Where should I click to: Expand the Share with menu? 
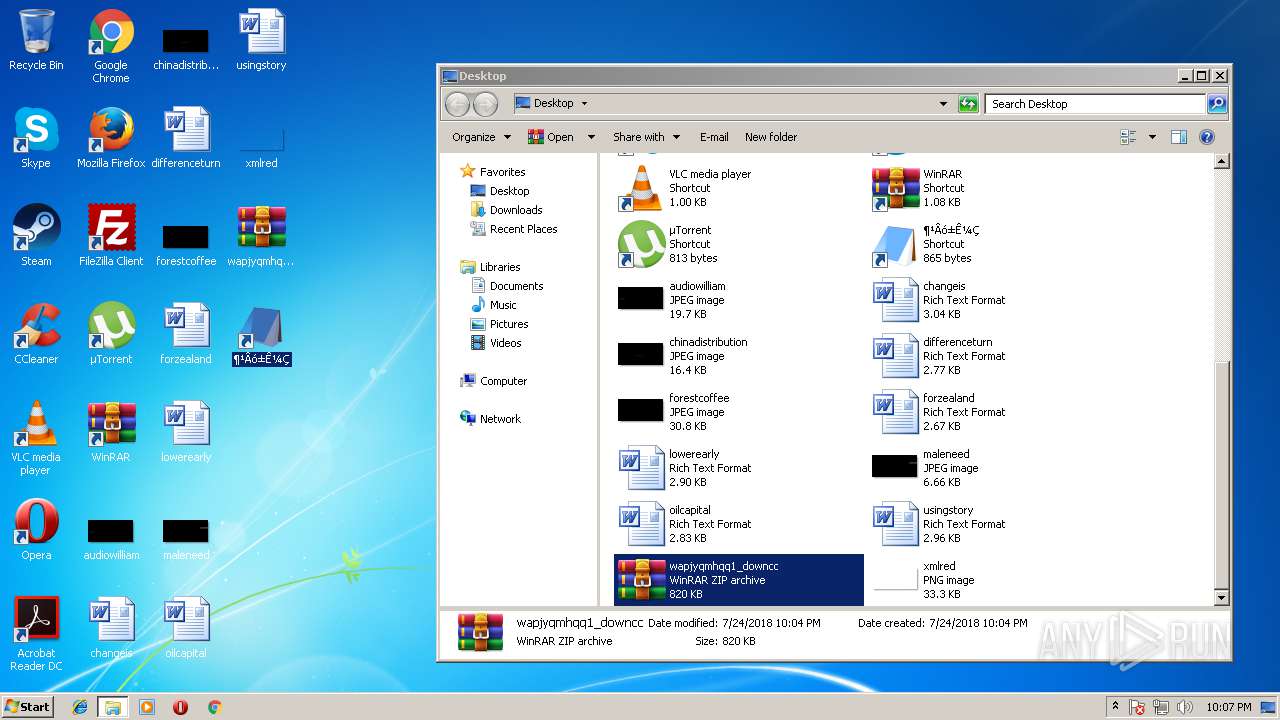tap(646, 137)
